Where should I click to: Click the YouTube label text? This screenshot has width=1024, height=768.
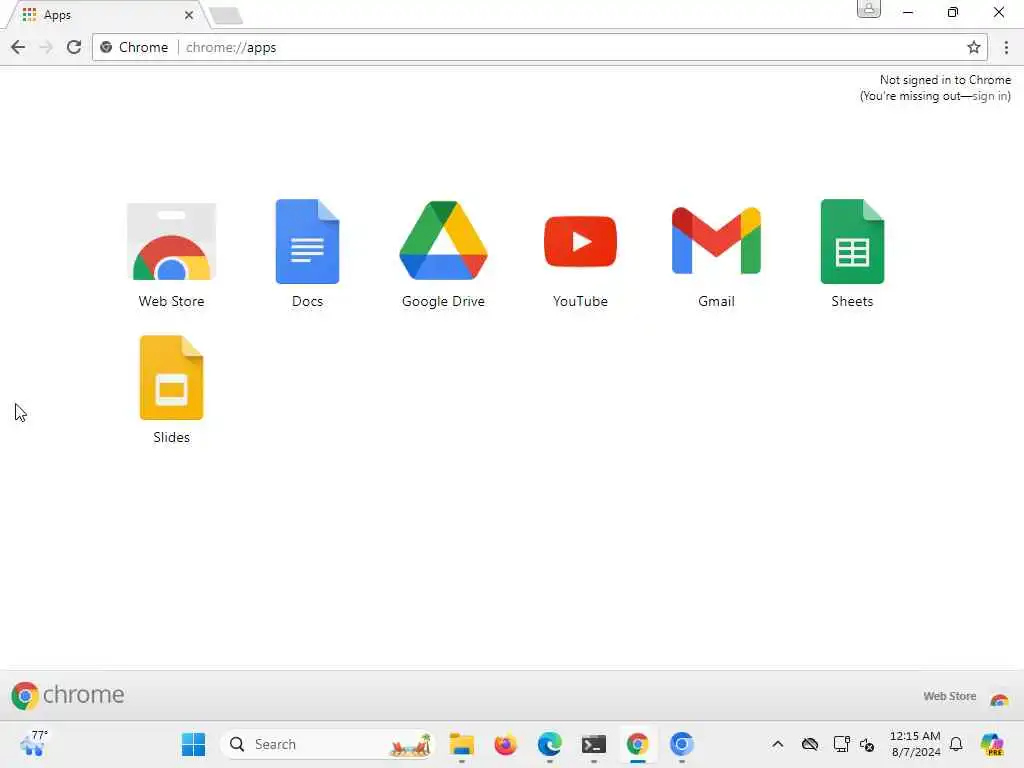pyautogui.click(x=580, y=301)
